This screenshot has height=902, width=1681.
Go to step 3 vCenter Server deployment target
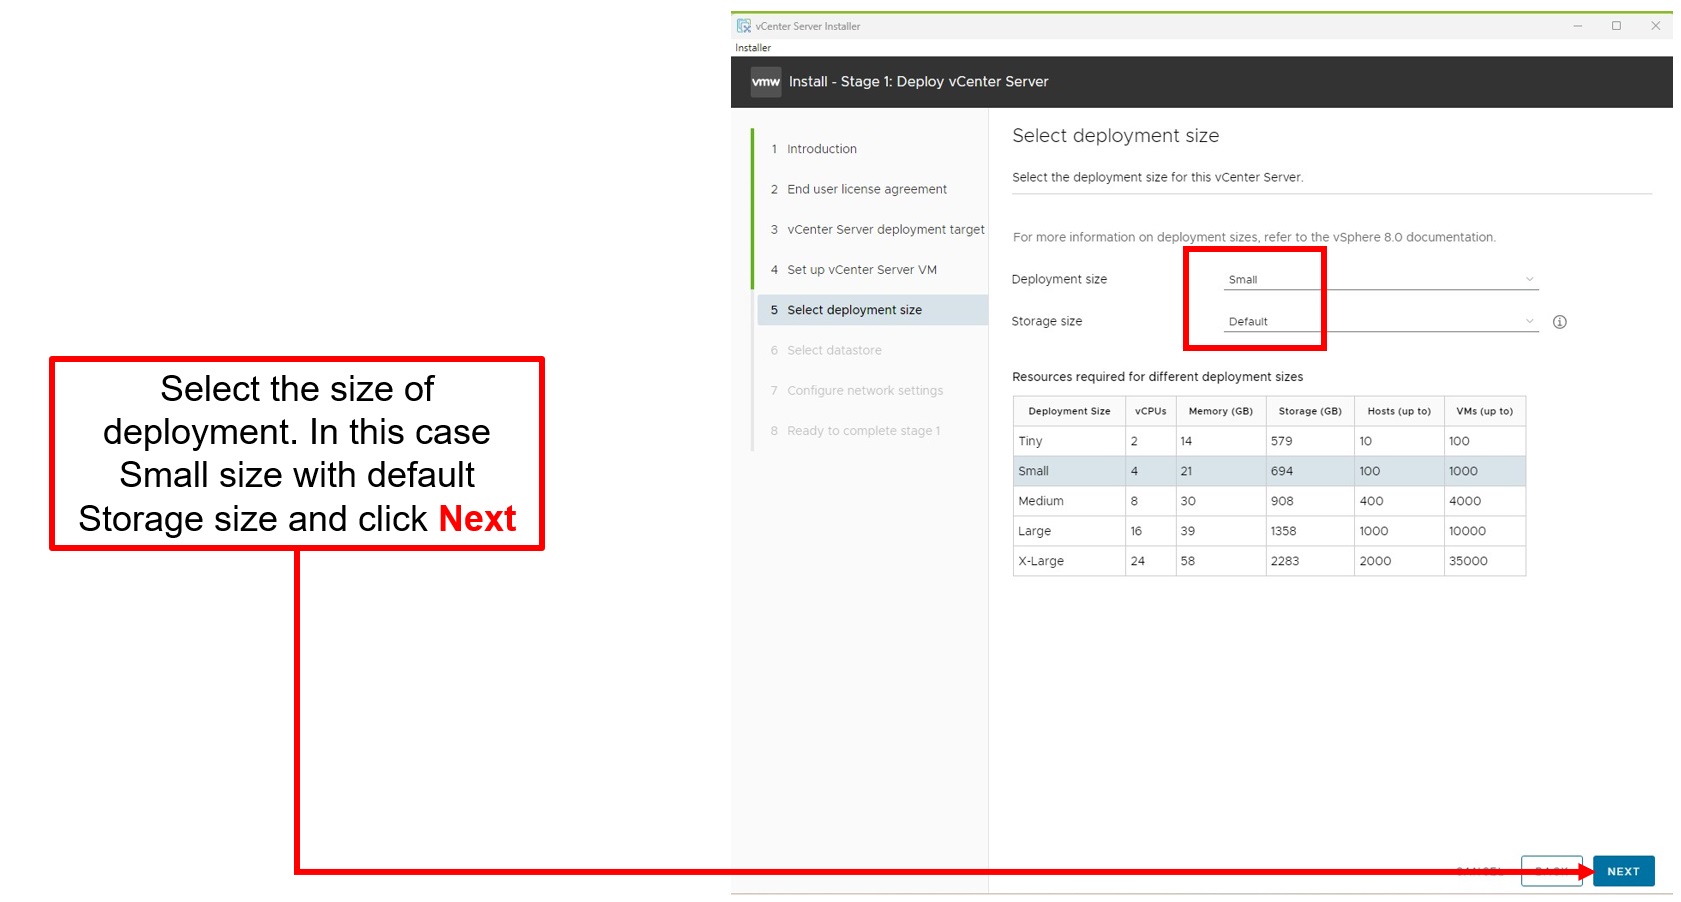(x=886, y=229)
